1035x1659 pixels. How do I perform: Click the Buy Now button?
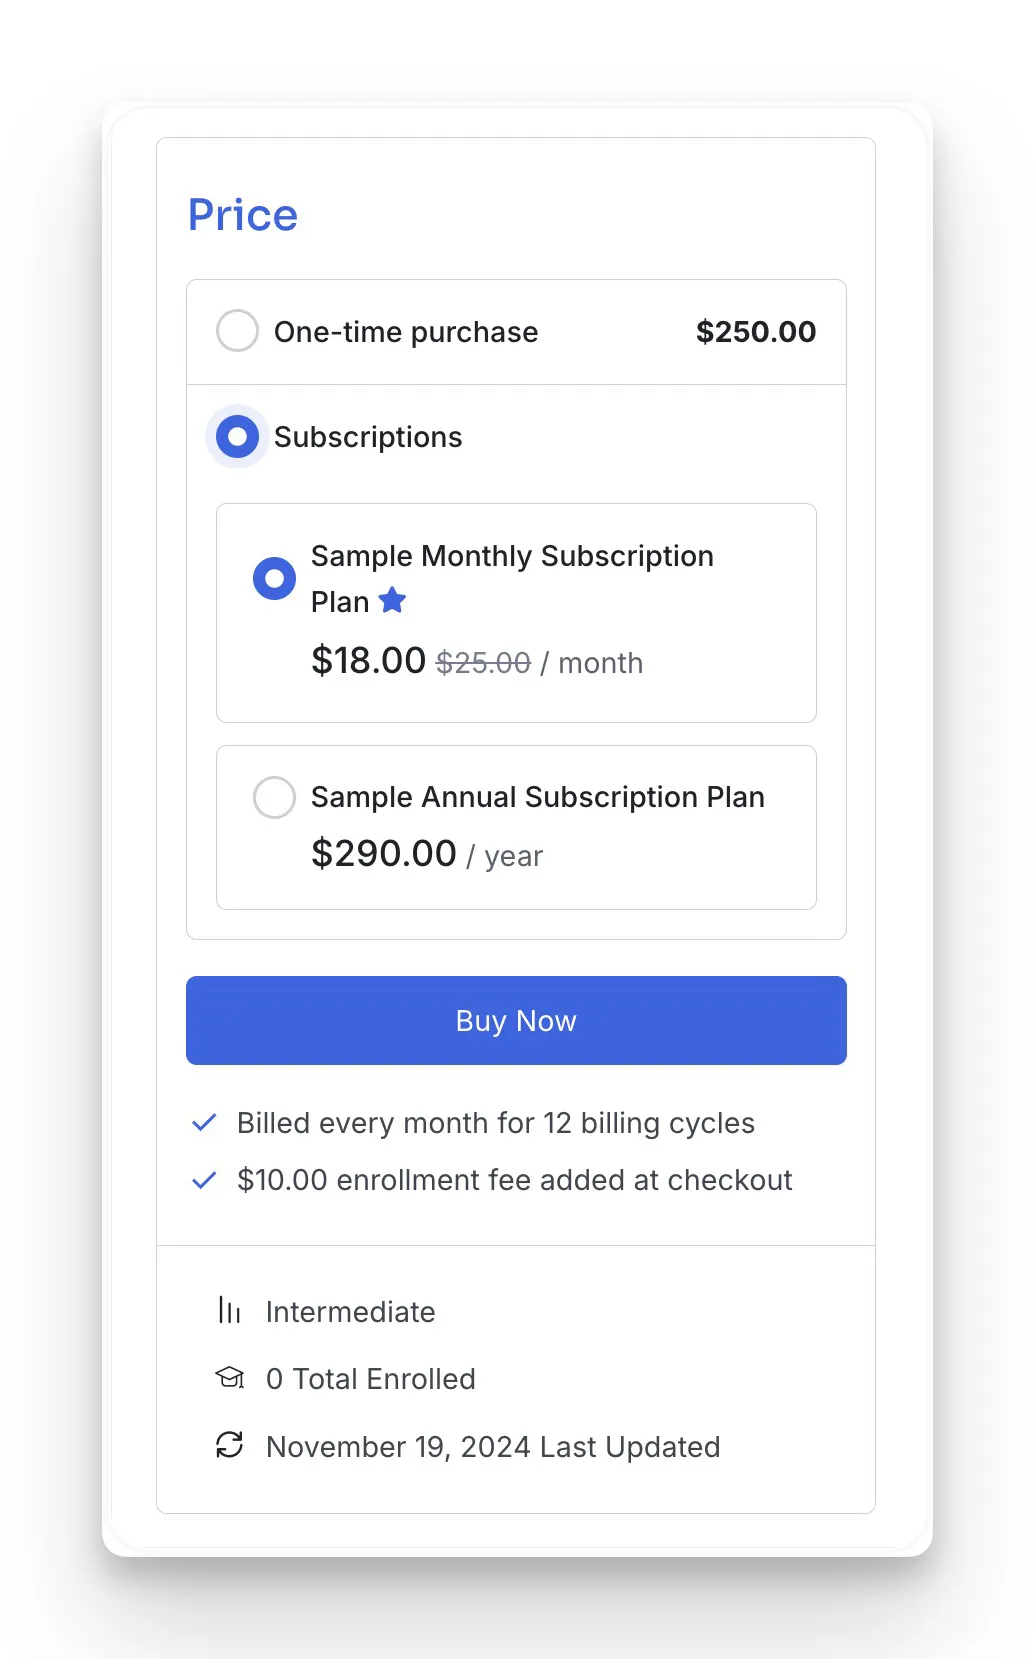516,1020
